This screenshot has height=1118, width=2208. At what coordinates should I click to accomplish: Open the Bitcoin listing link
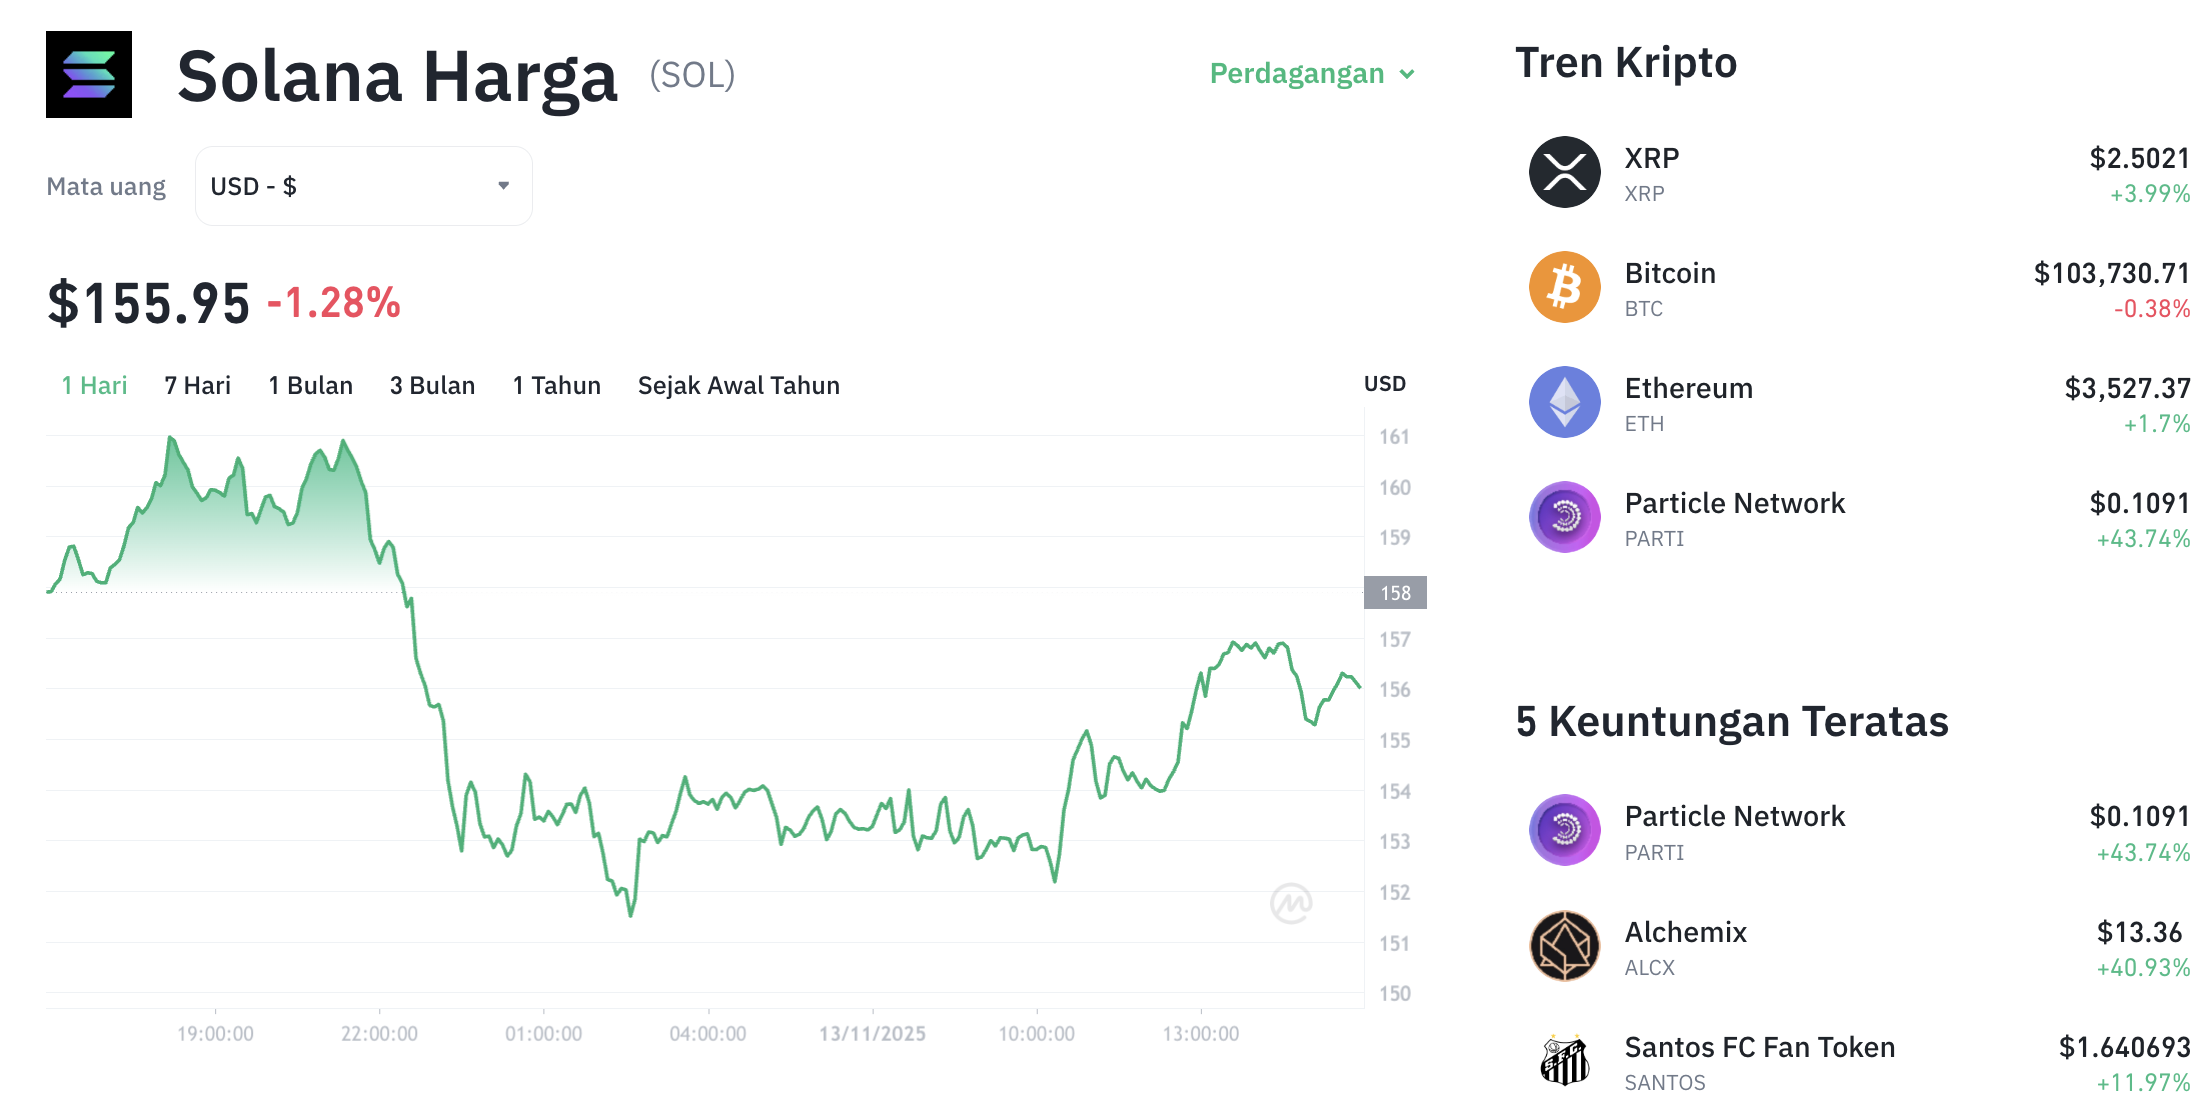(1670, 272)
